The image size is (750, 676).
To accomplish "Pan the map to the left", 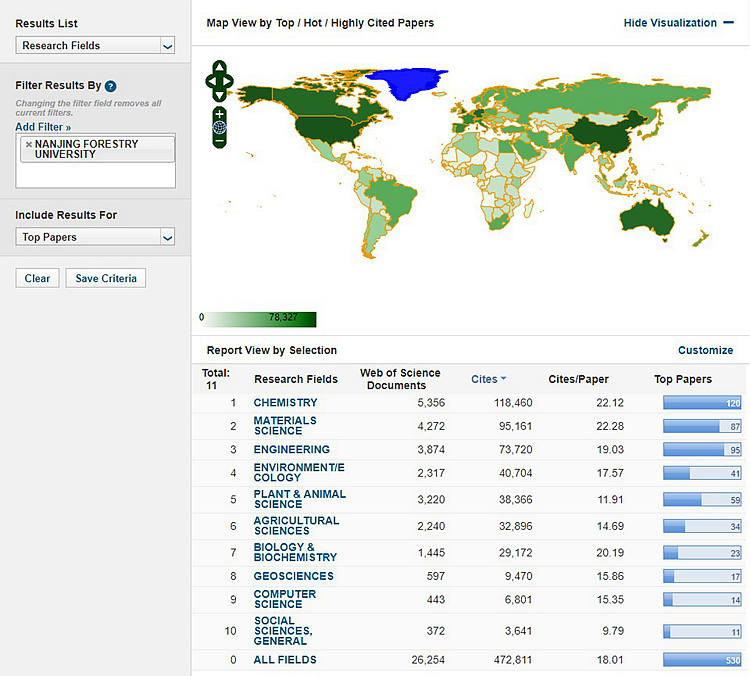I will click(x=210, y=81).
